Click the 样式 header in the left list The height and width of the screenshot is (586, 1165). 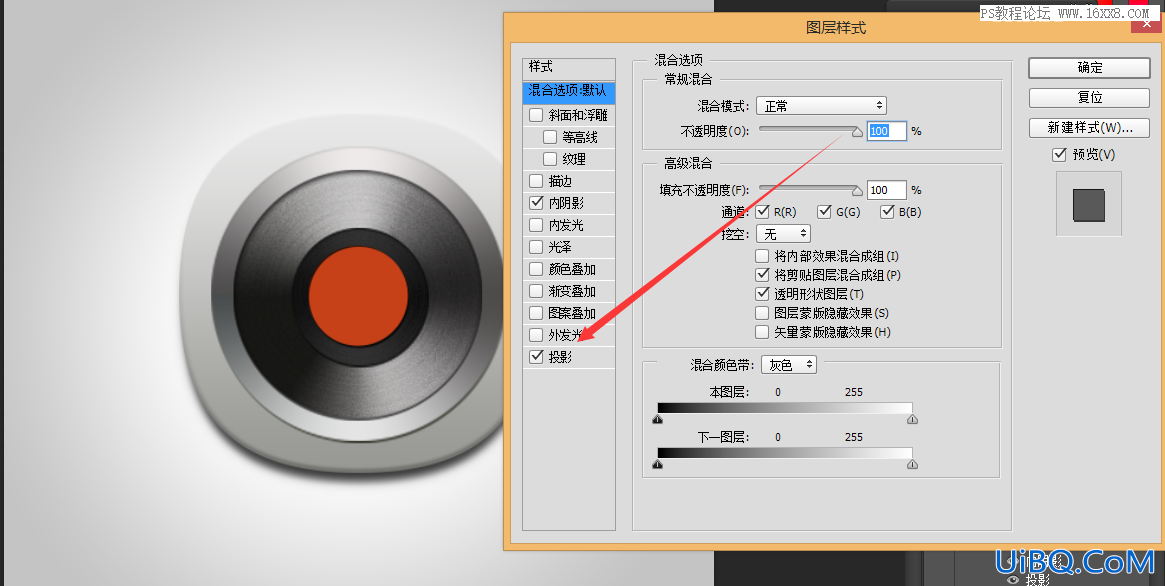click(569, 67)
